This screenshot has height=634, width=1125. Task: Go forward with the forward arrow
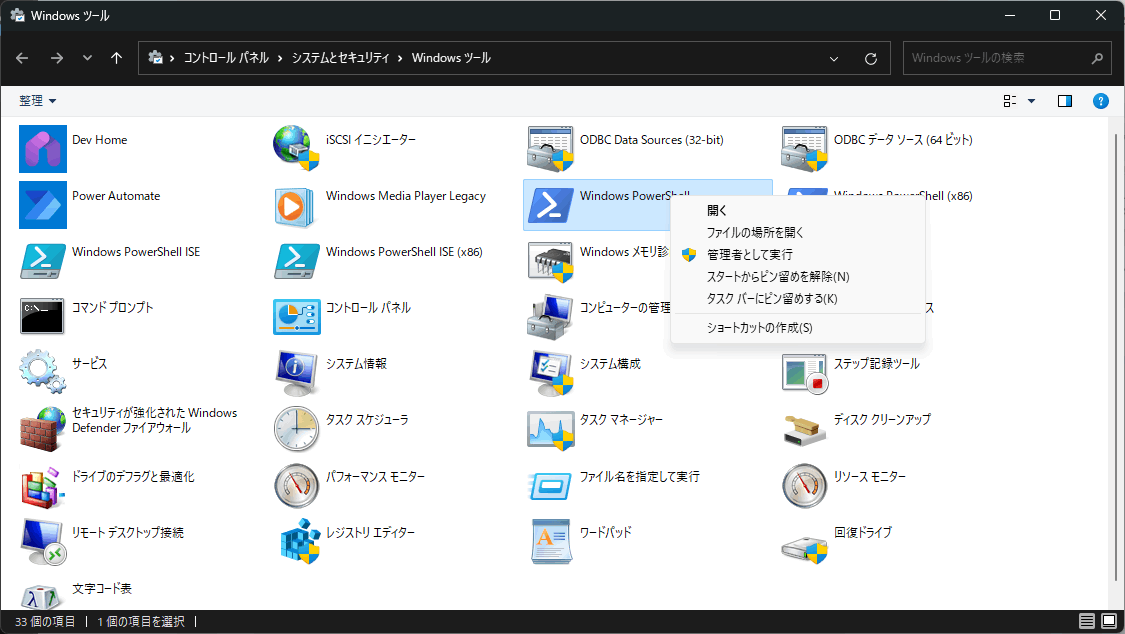pyautogui.click(x=57, y=58)
